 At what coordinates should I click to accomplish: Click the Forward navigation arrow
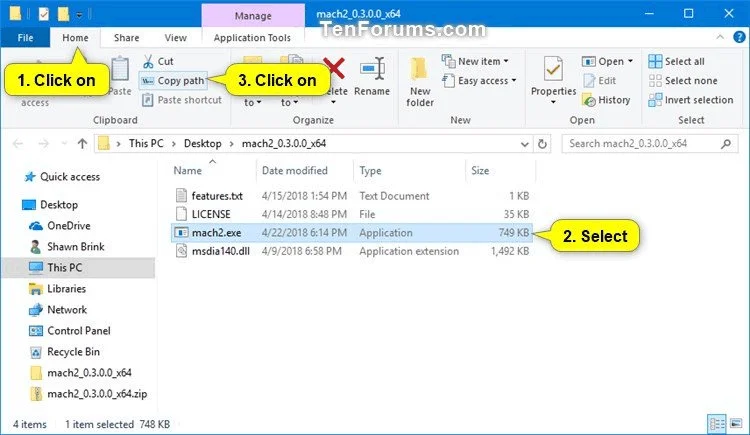pos(44,144)
